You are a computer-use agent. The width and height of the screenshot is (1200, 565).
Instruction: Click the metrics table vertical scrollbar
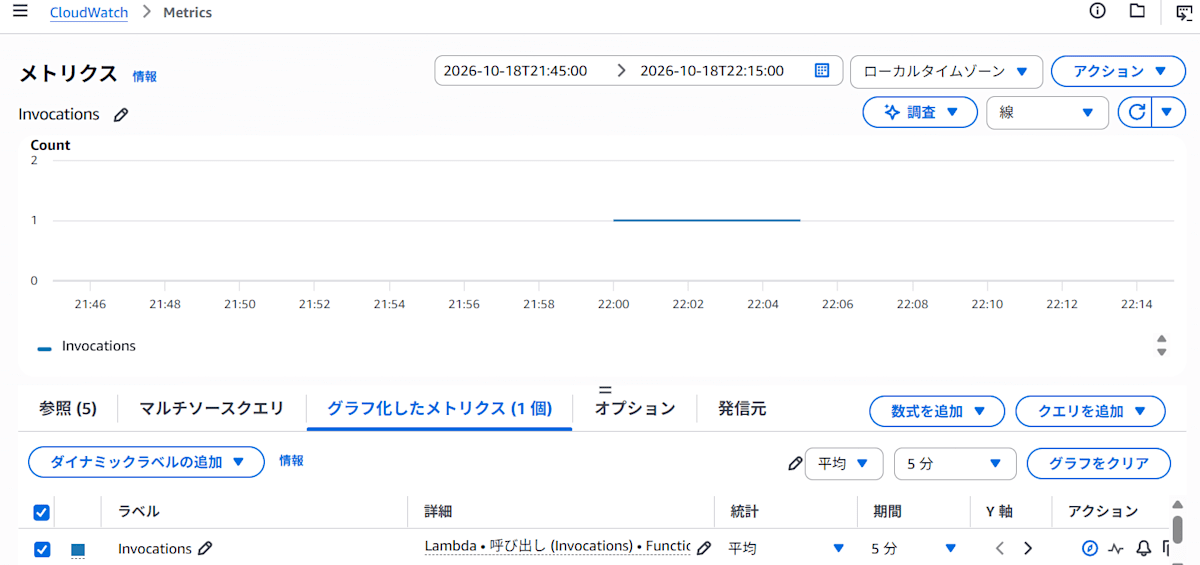(x=1178, y=529)
